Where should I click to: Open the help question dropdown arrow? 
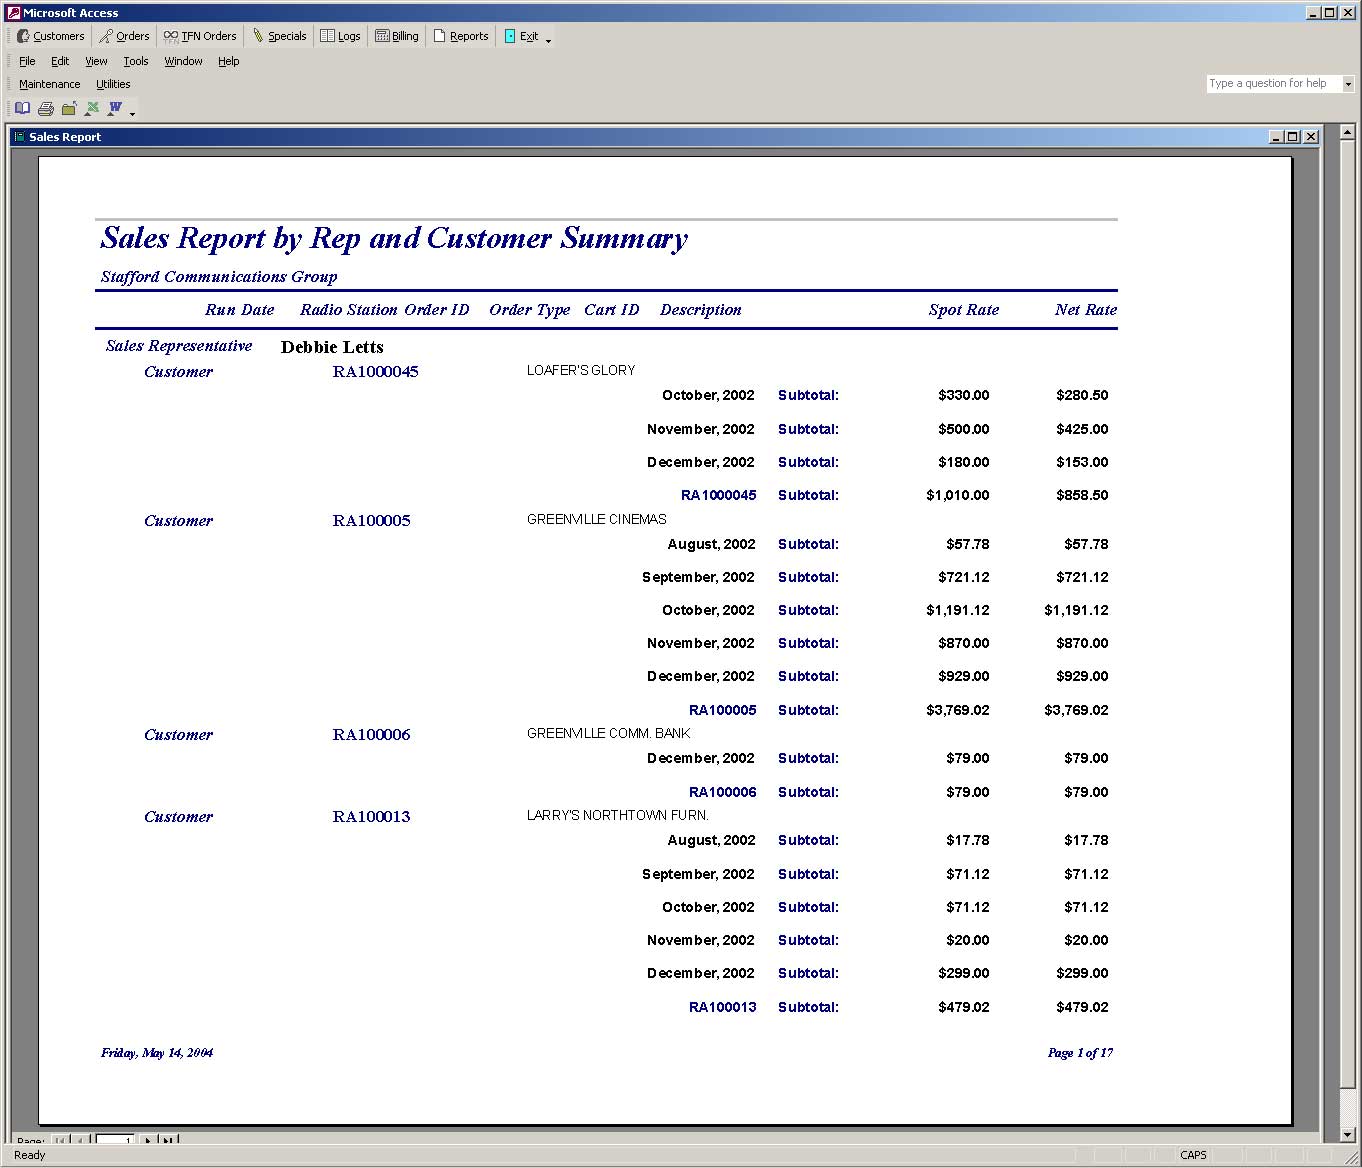1348,84
